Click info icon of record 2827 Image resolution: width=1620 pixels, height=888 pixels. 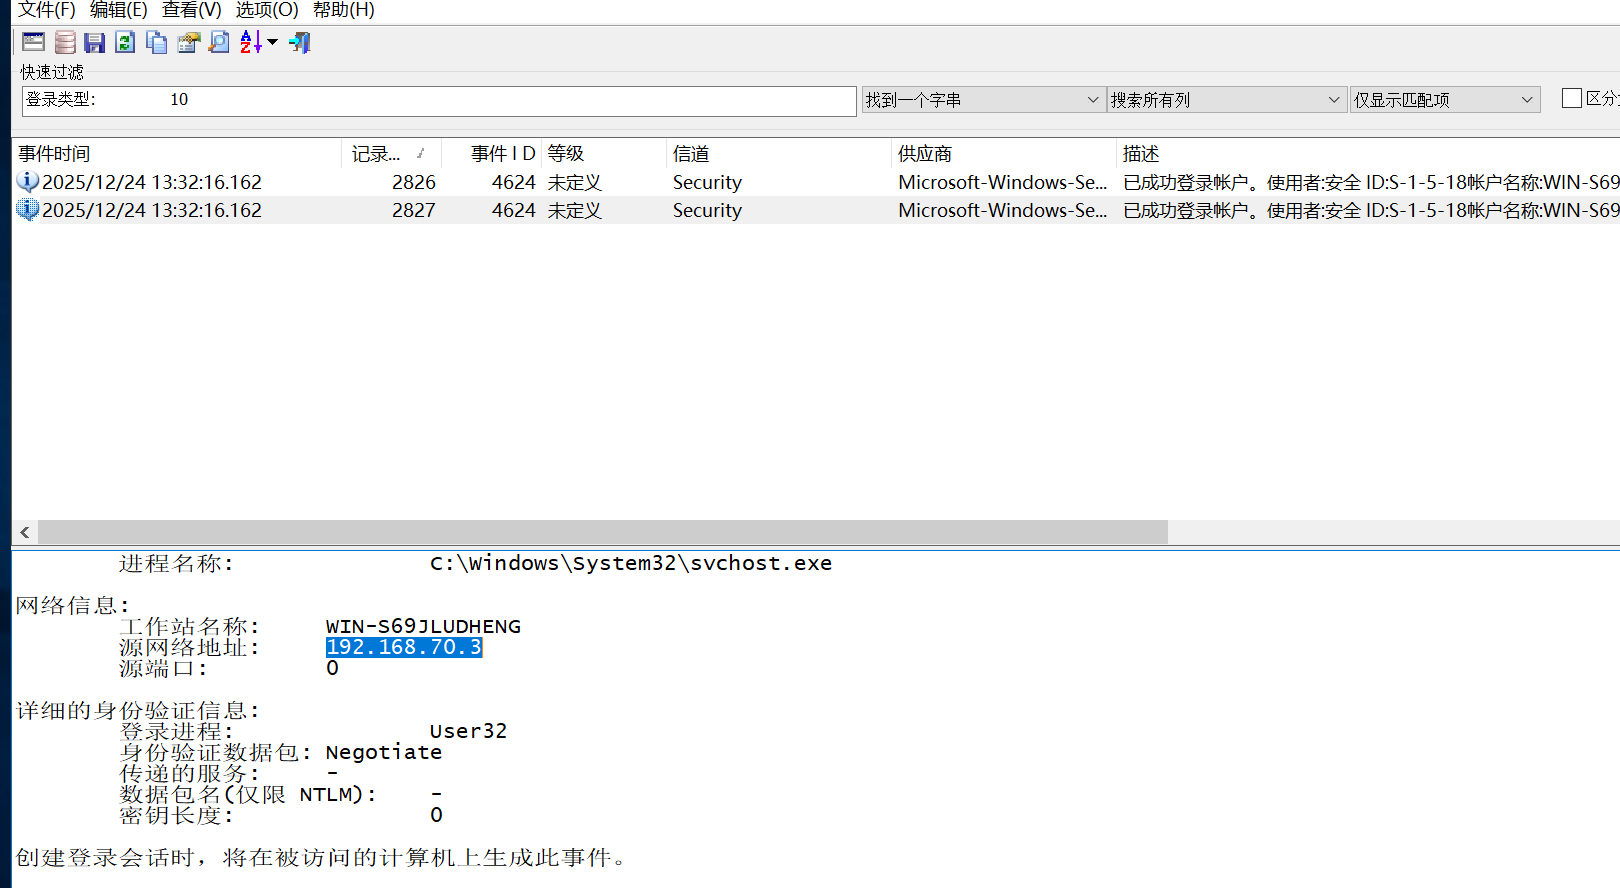[x=28, y=210]
